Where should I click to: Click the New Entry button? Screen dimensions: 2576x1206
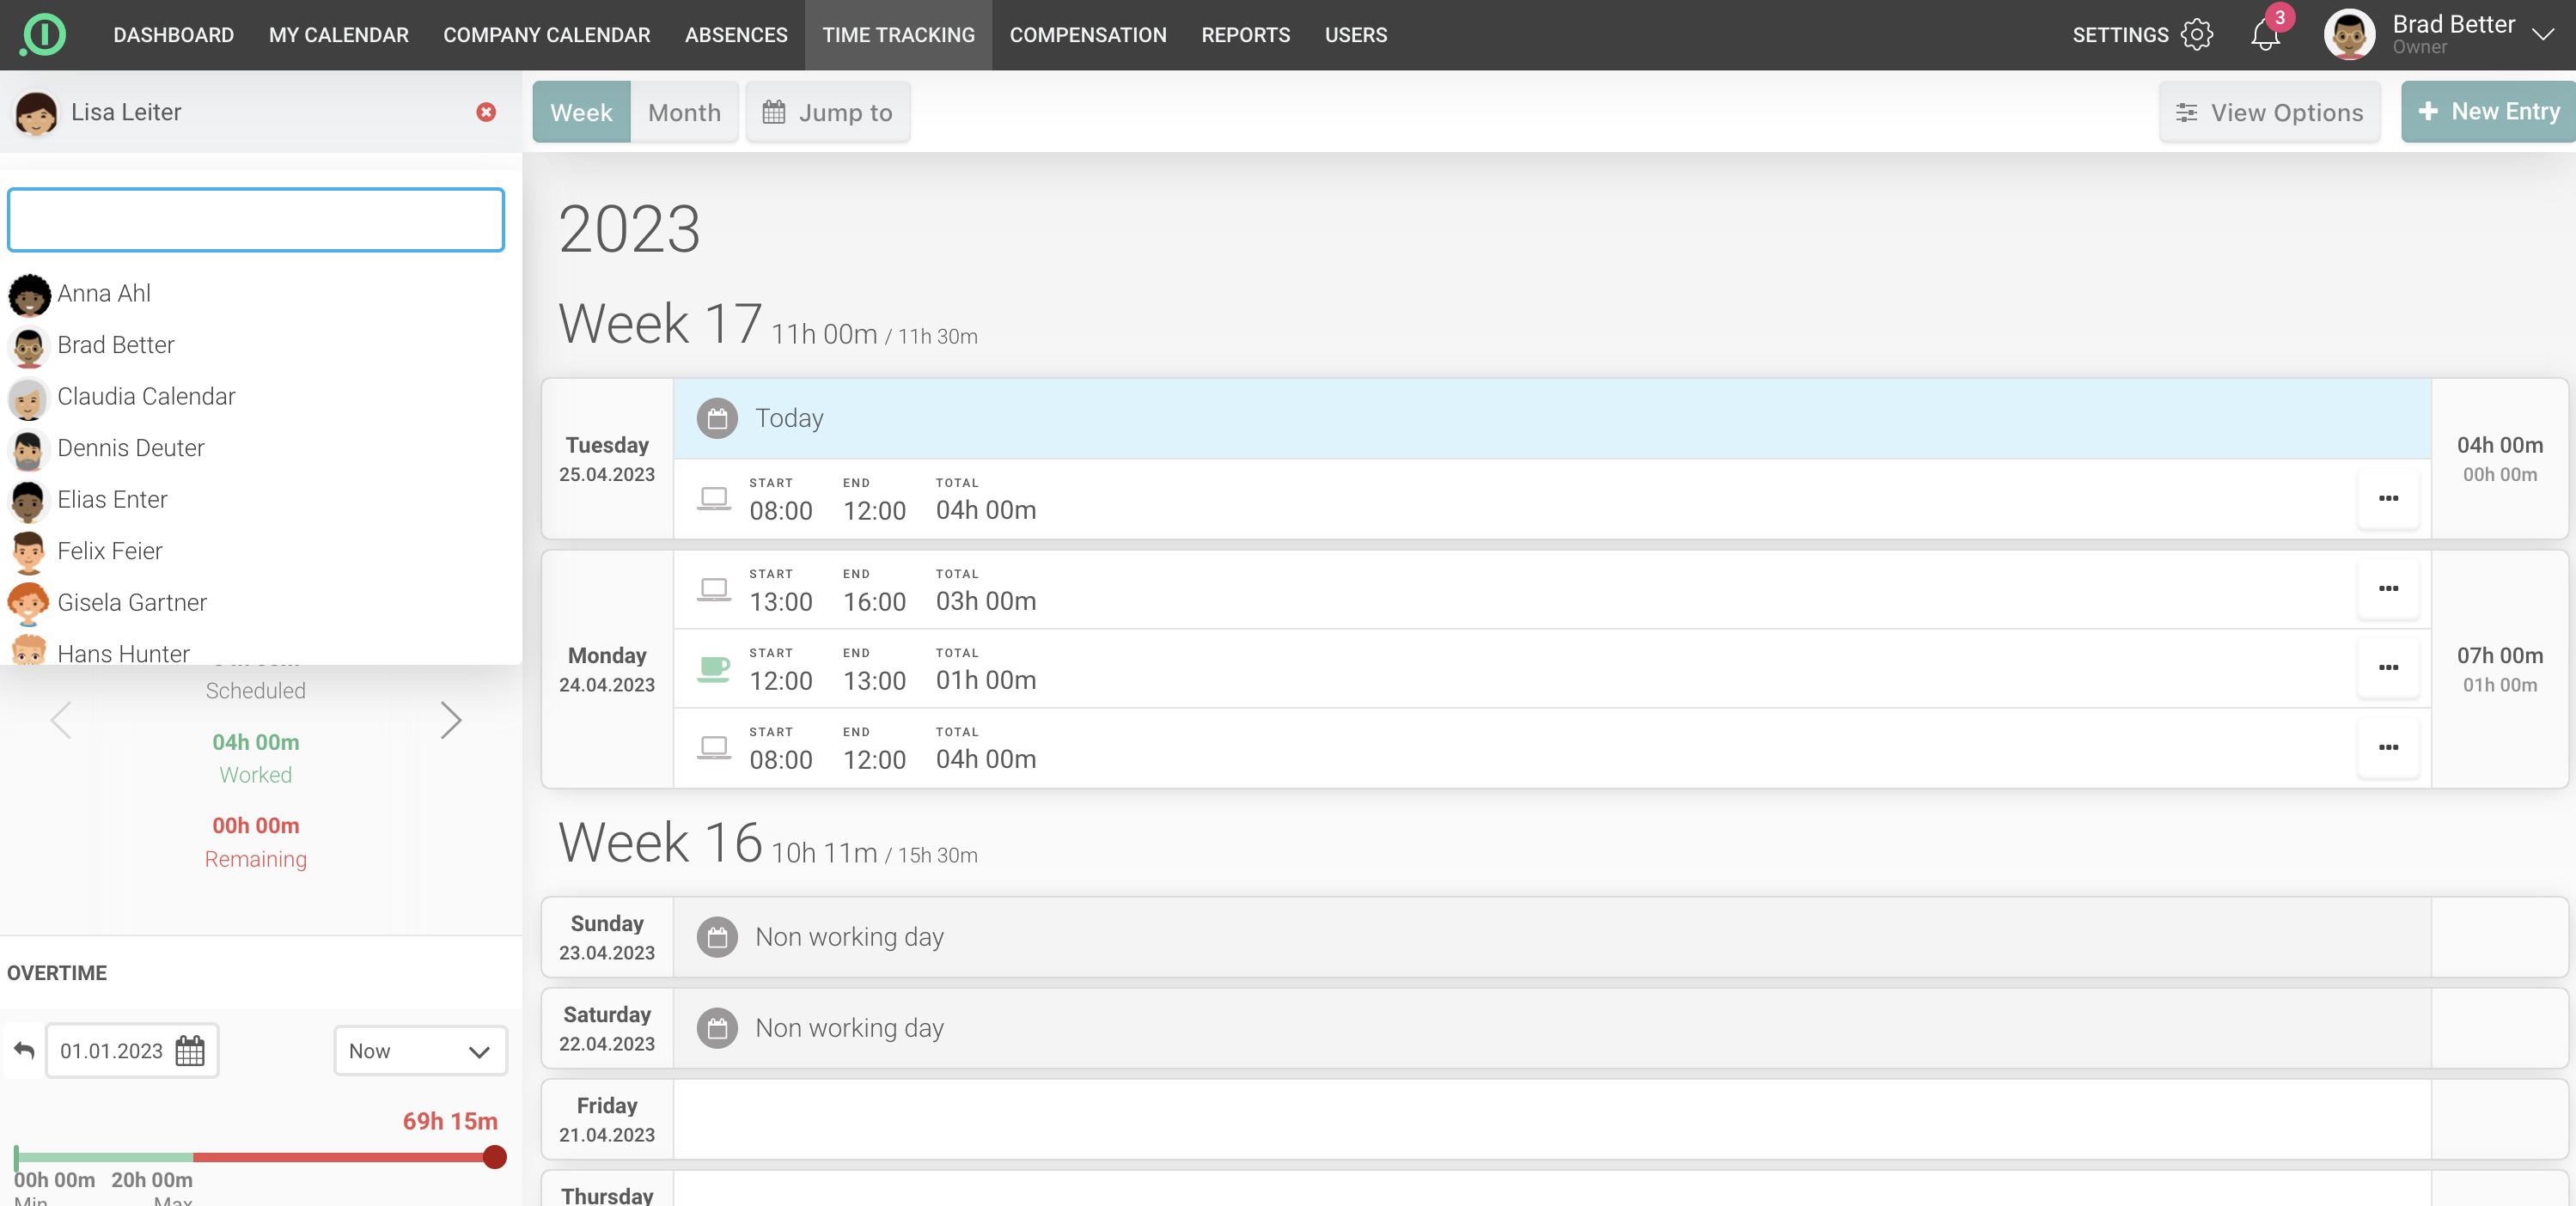2488,112
